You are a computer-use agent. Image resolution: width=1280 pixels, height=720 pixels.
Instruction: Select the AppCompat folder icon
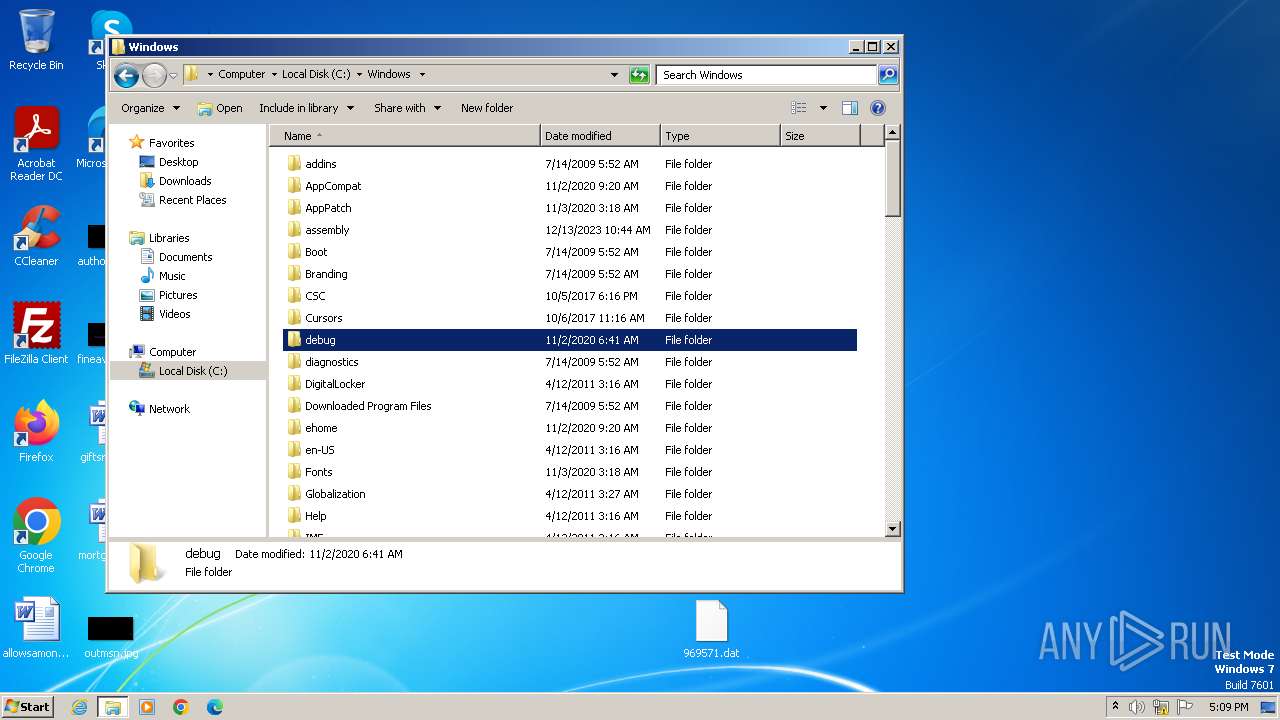click(x=294, y=186)
